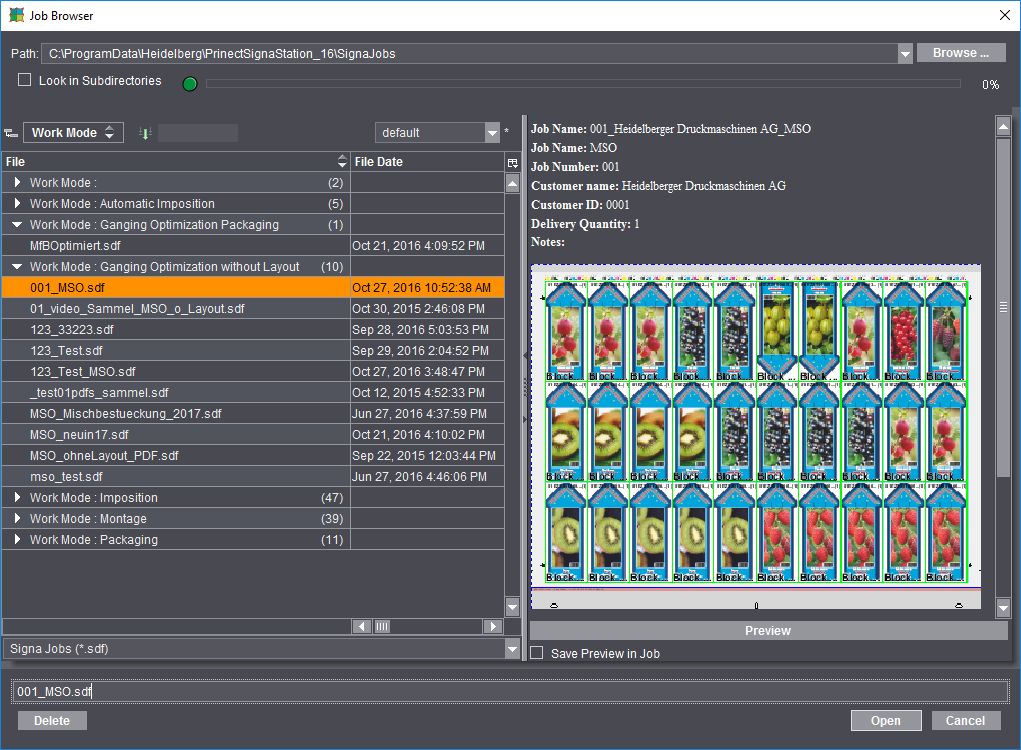Click the sort arrows in File column header

[342, 162]
